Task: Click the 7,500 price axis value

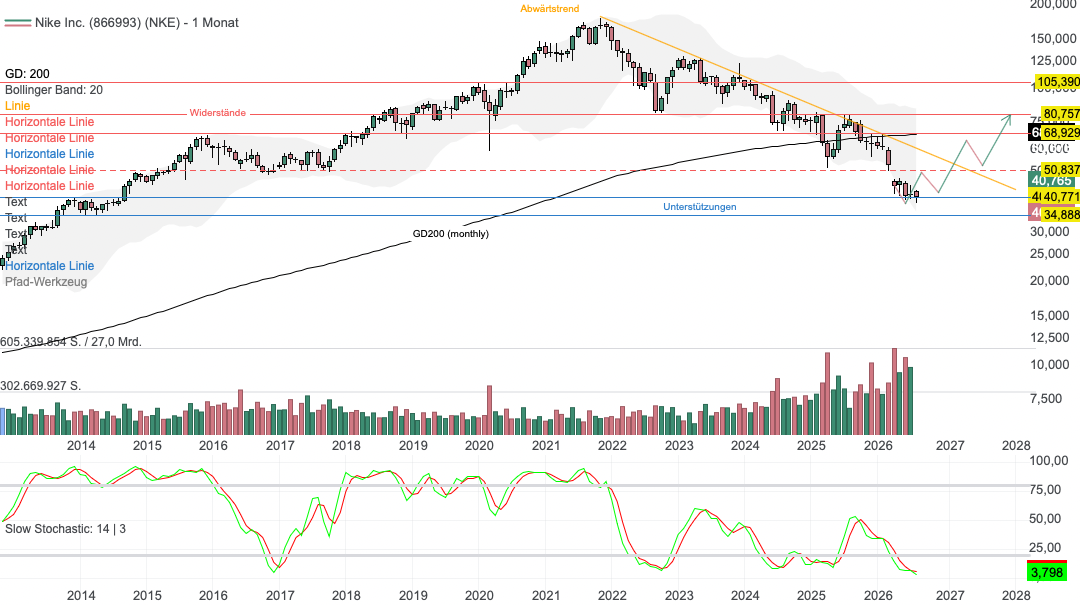Action: [1046, 398]
